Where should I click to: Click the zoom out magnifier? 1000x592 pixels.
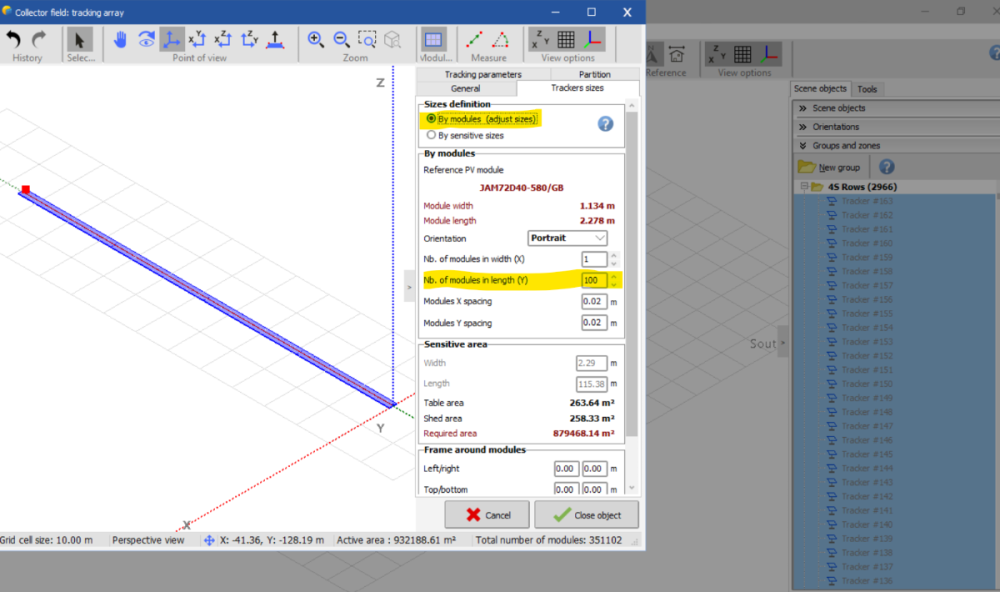click(341, 40)
